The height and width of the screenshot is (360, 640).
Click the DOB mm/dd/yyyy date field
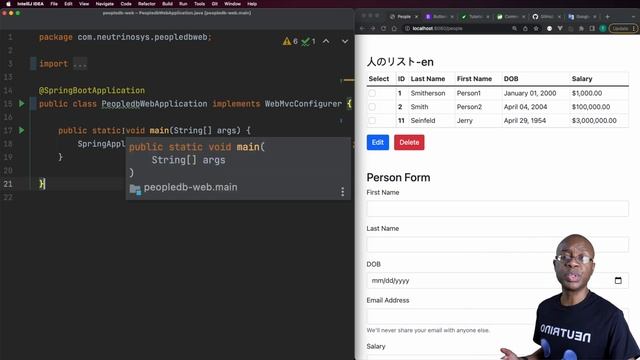(x=497, y=280)
